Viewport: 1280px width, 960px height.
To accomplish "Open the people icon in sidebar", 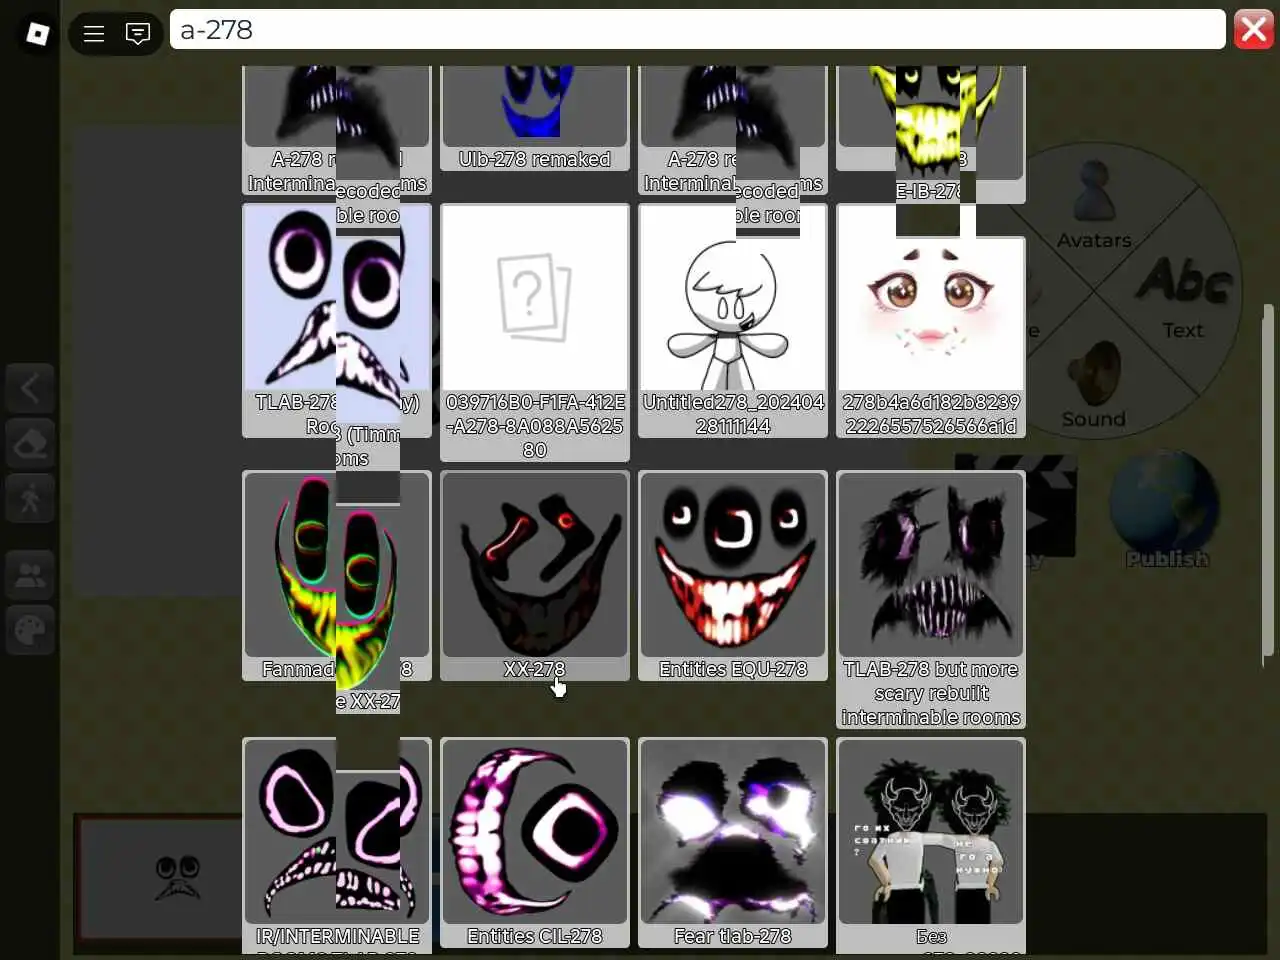I will 30,576.
